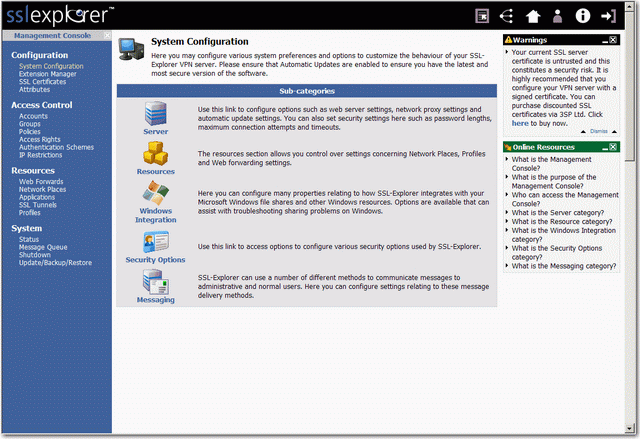Open the user account person icon

point(557,16)
